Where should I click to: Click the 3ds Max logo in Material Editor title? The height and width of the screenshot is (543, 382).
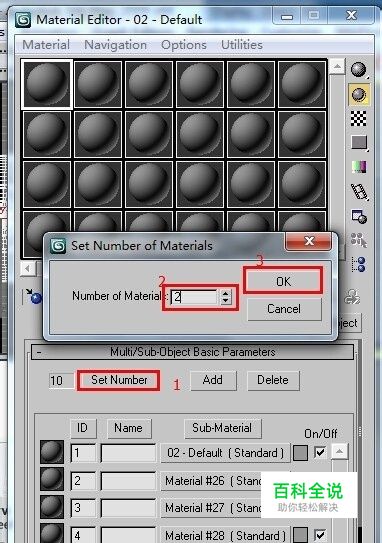click(x=23, y=20)
